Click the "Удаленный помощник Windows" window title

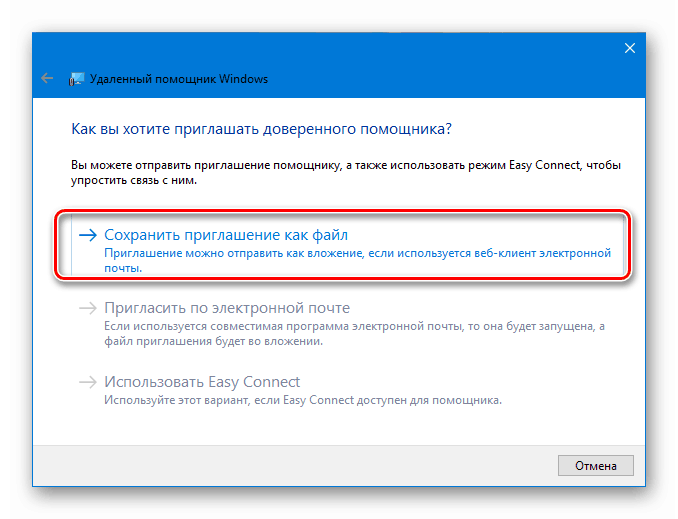coord(179,79)
